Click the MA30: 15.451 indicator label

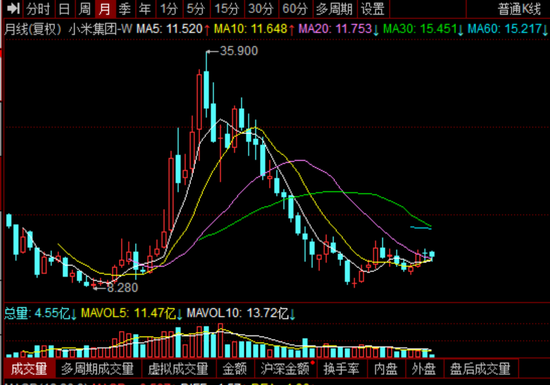pos(423,29)
